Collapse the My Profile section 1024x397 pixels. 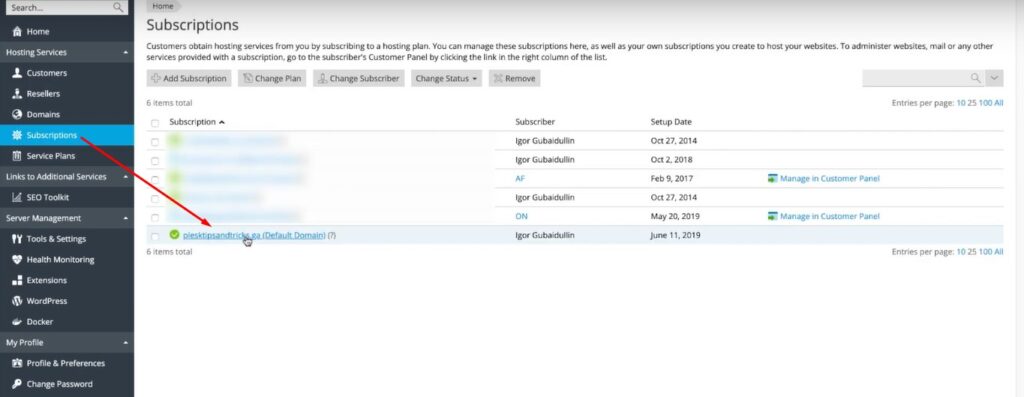tap(125, 343)
